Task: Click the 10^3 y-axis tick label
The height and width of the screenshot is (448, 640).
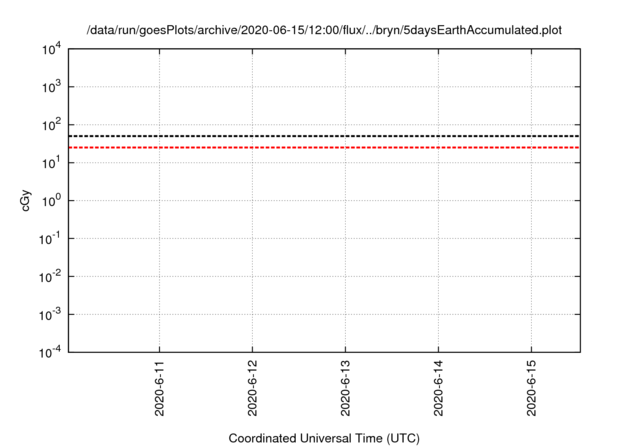Action: [x=51, y=87]
